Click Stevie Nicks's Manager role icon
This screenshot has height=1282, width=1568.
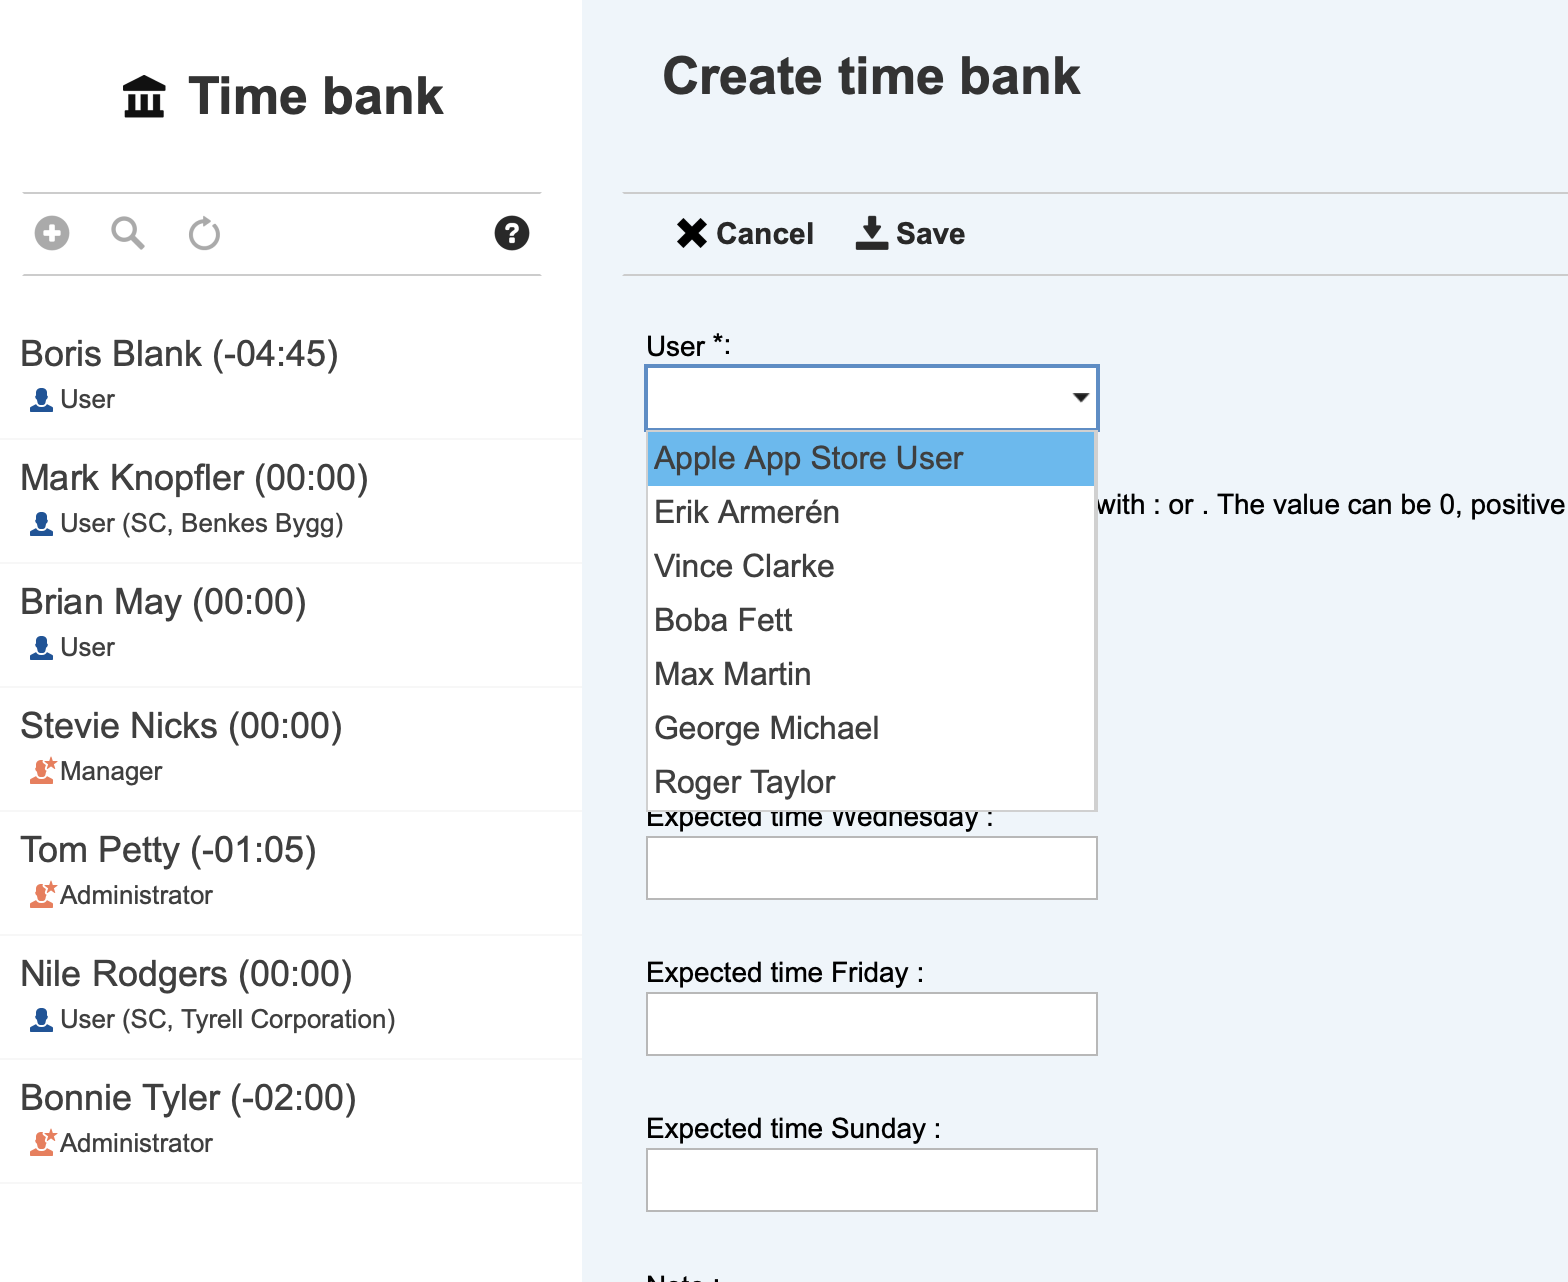point(42,771)
